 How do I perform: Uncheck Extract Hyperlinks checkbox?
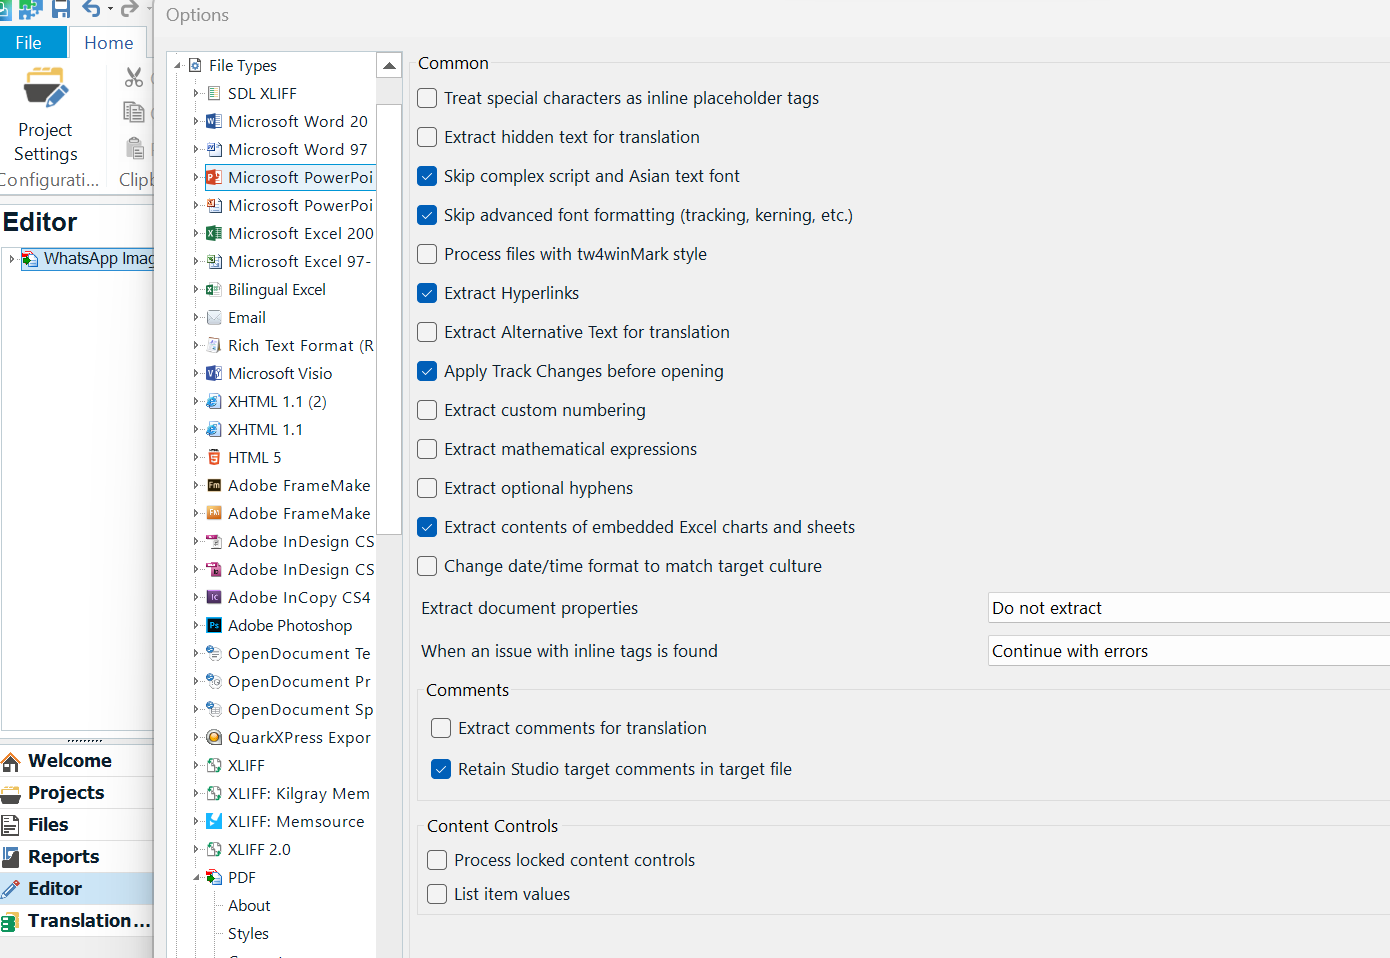[x=427, y=293]
